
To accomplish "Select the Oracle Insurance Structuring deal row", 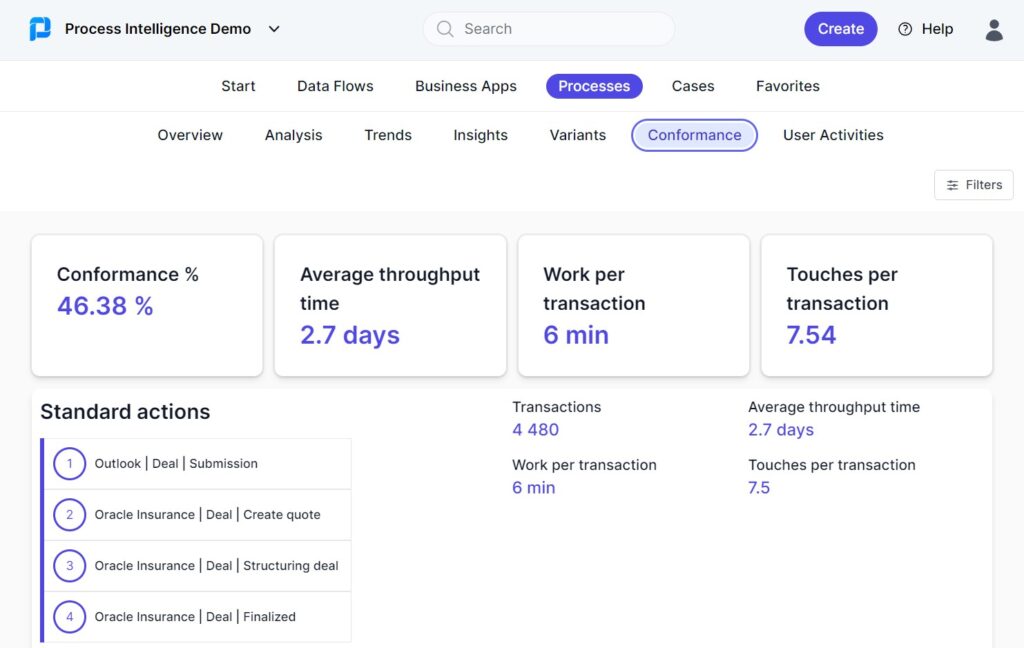I will 196,566.
